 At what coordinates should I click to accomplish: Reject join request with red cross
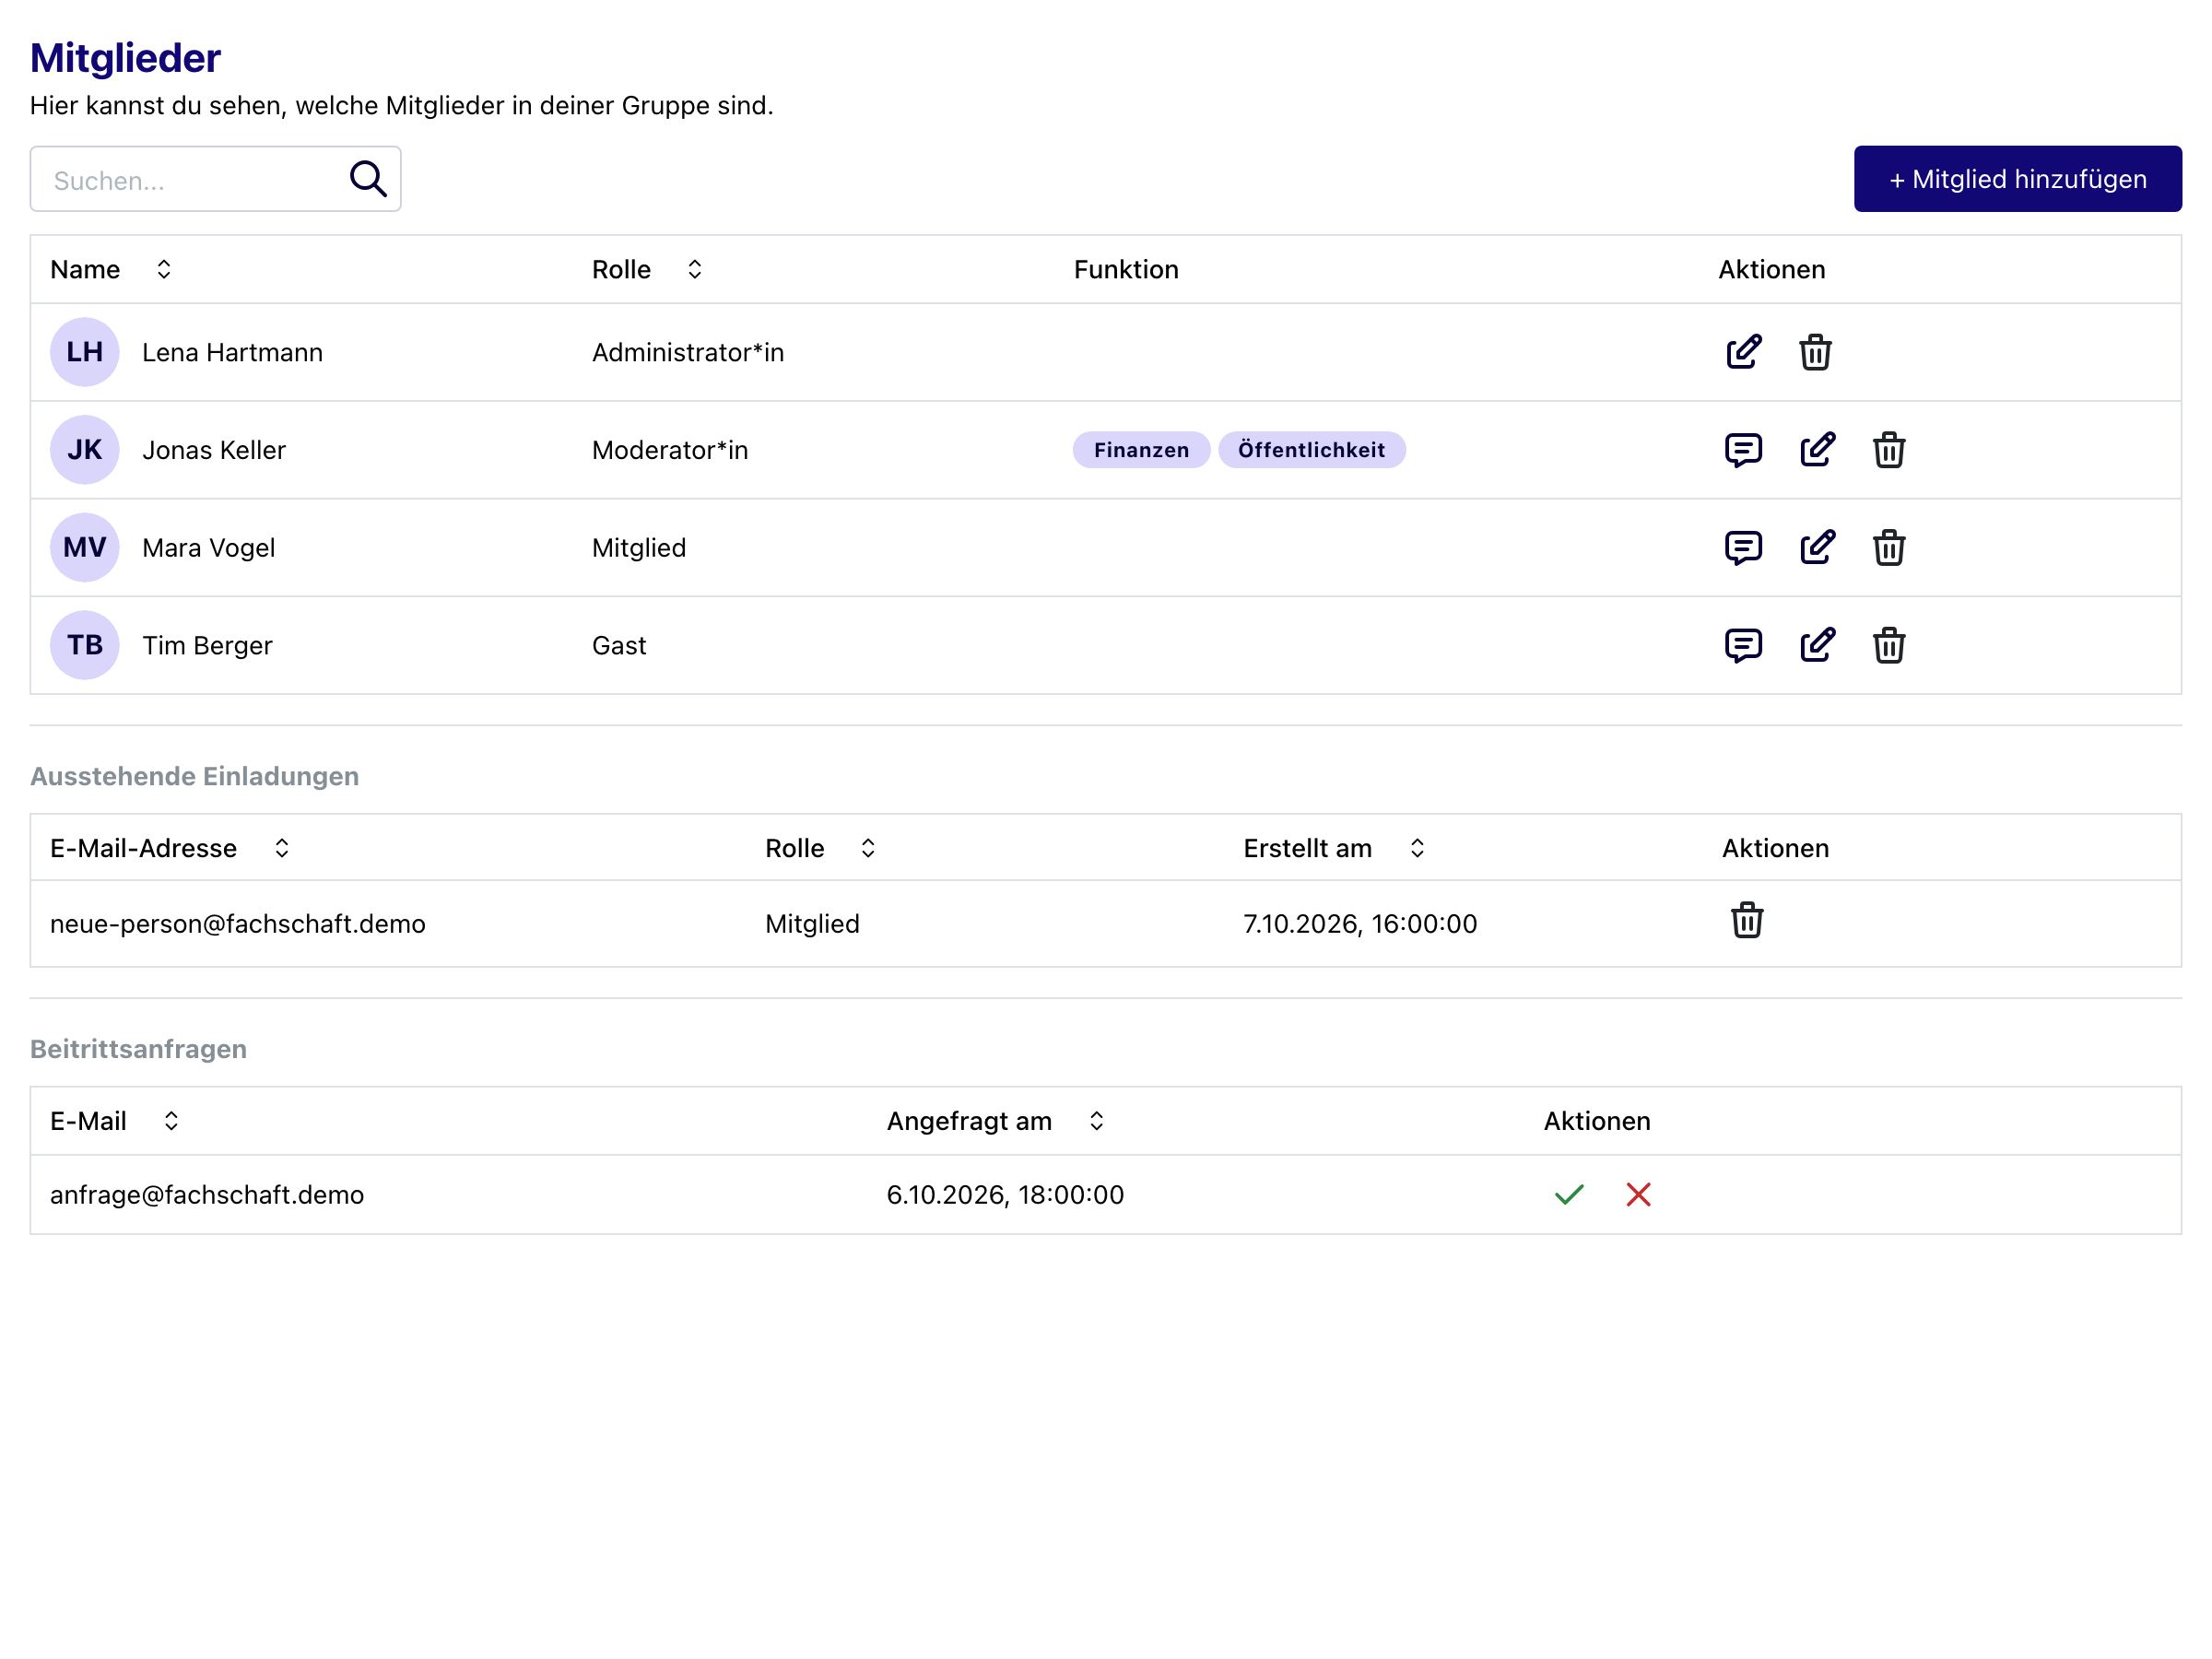pos(1638,1194)
